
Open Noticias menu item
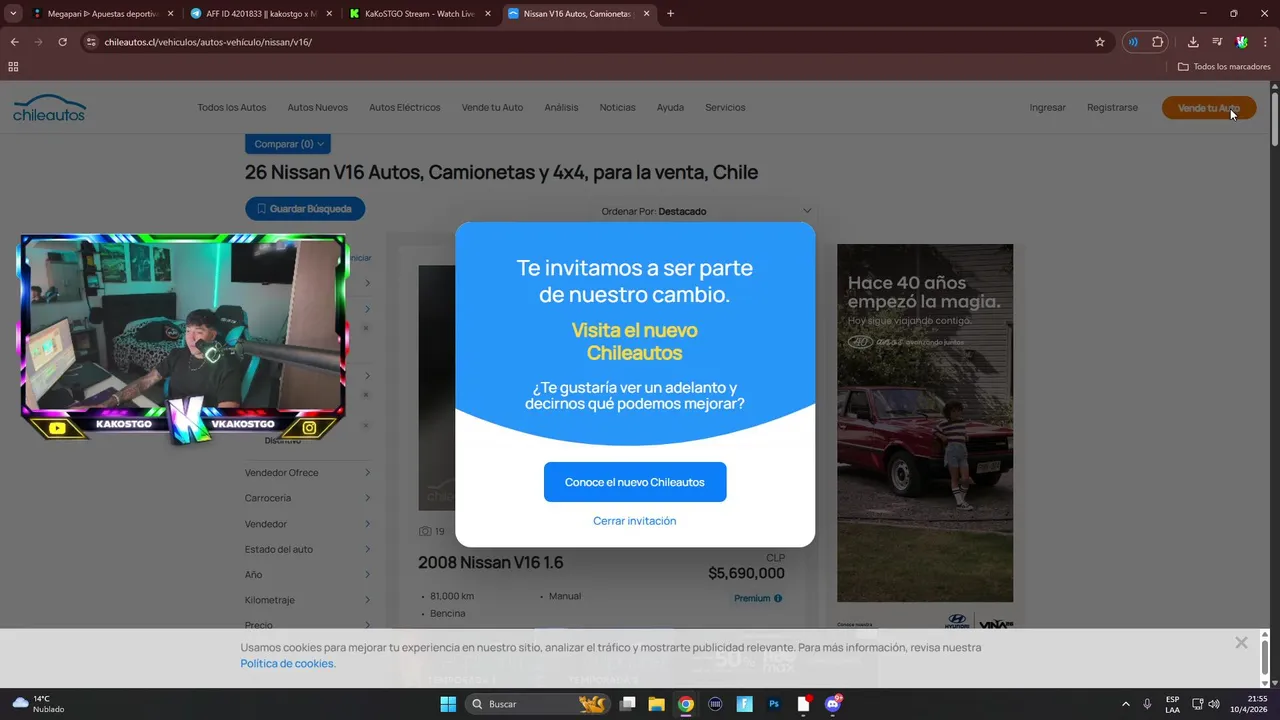(x=617, y=108)
